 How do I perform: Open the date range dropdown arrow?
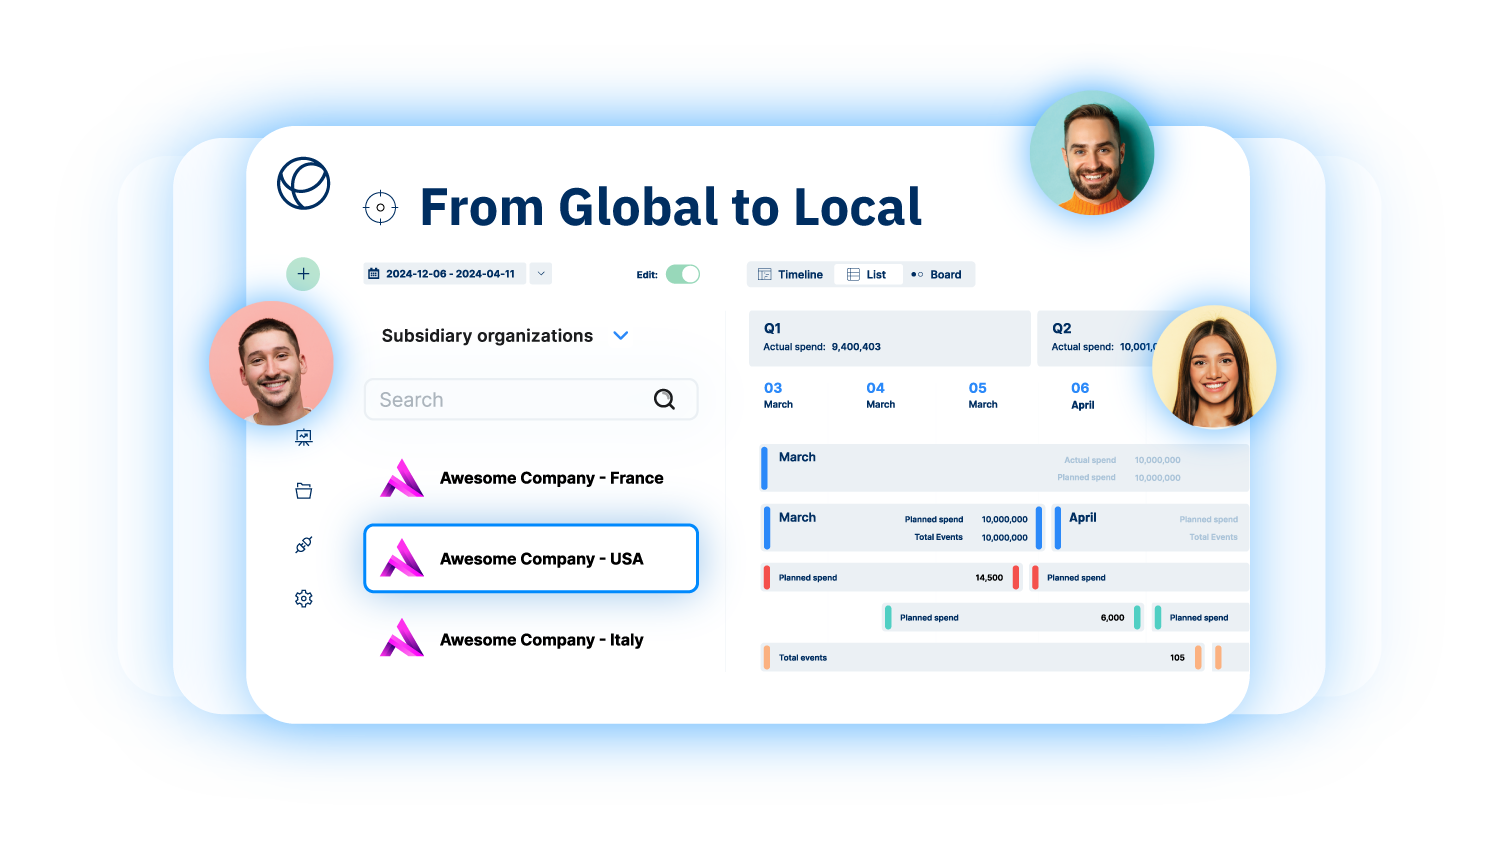(541, 274)
